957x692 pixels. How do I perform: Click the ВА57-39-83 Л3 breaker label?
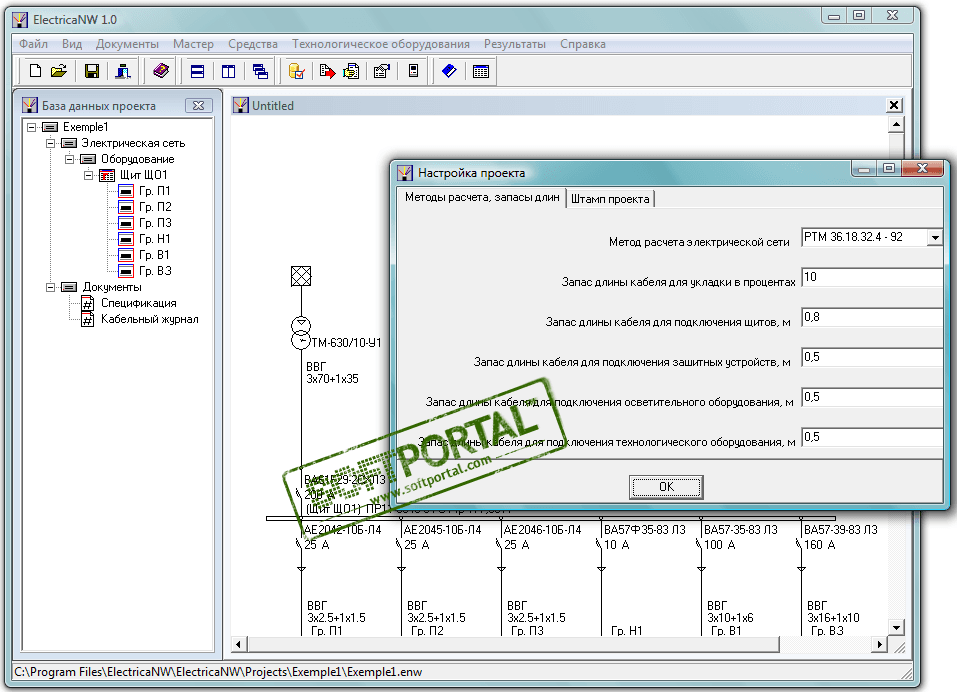[840, 530]
